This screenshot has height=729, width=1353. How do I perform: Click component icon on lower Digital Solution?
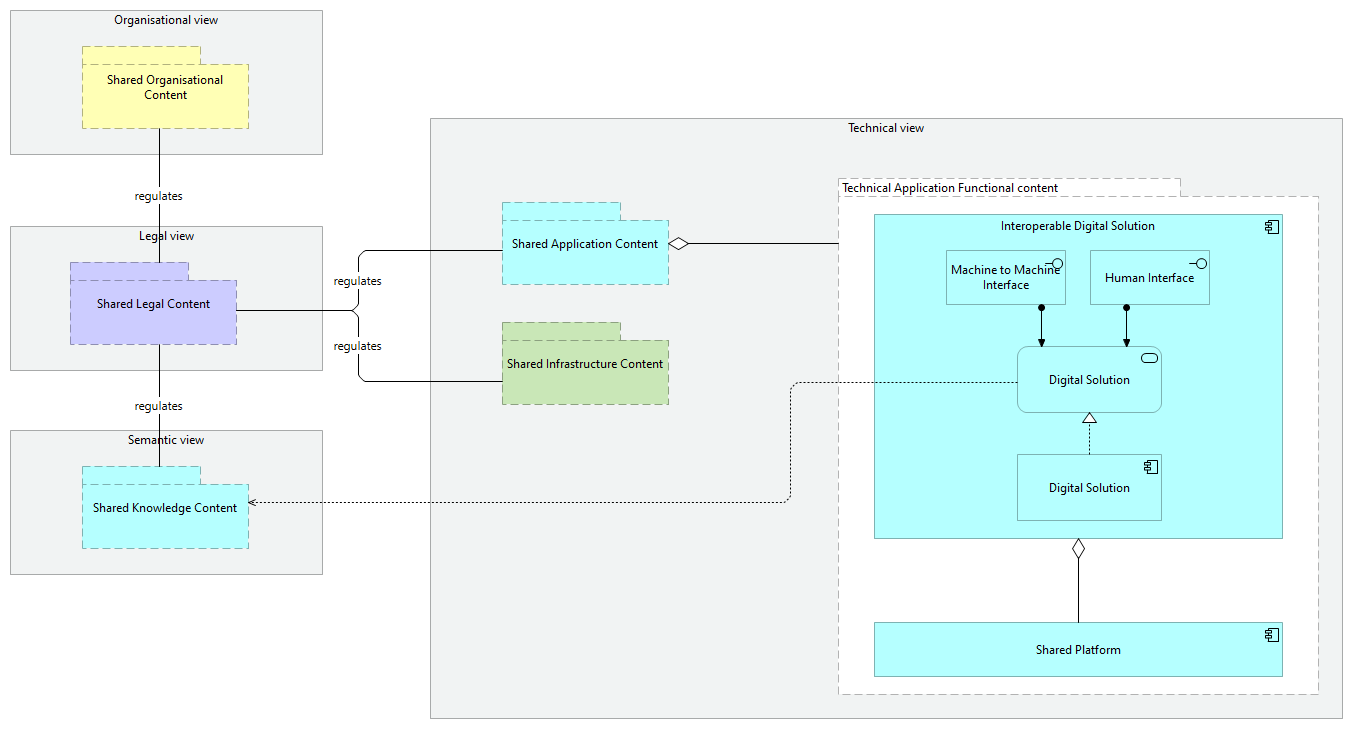coord(1151,467)
